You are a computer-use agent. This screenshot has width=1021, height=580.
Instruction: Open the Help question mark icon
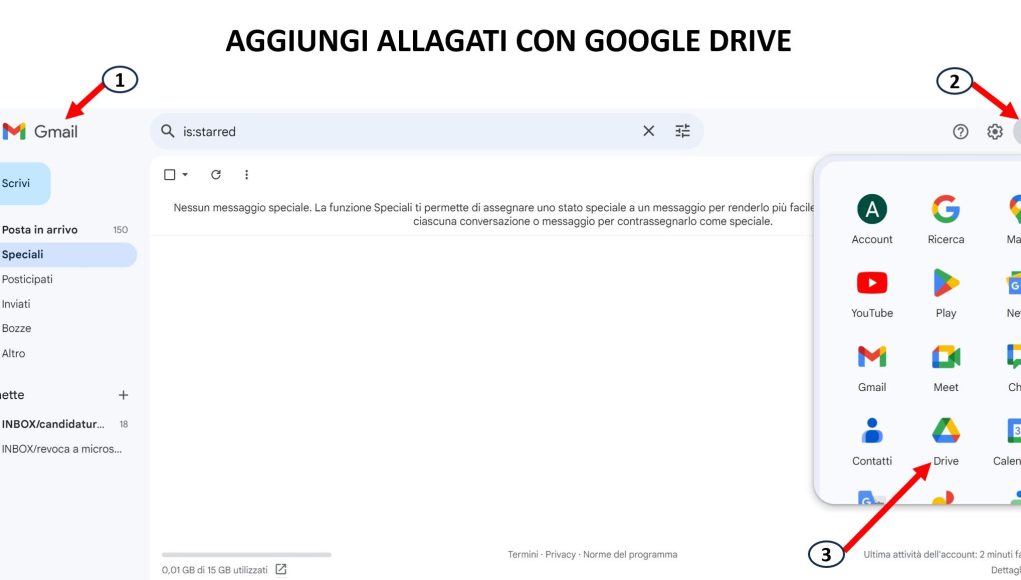click(x=960, y=131)
